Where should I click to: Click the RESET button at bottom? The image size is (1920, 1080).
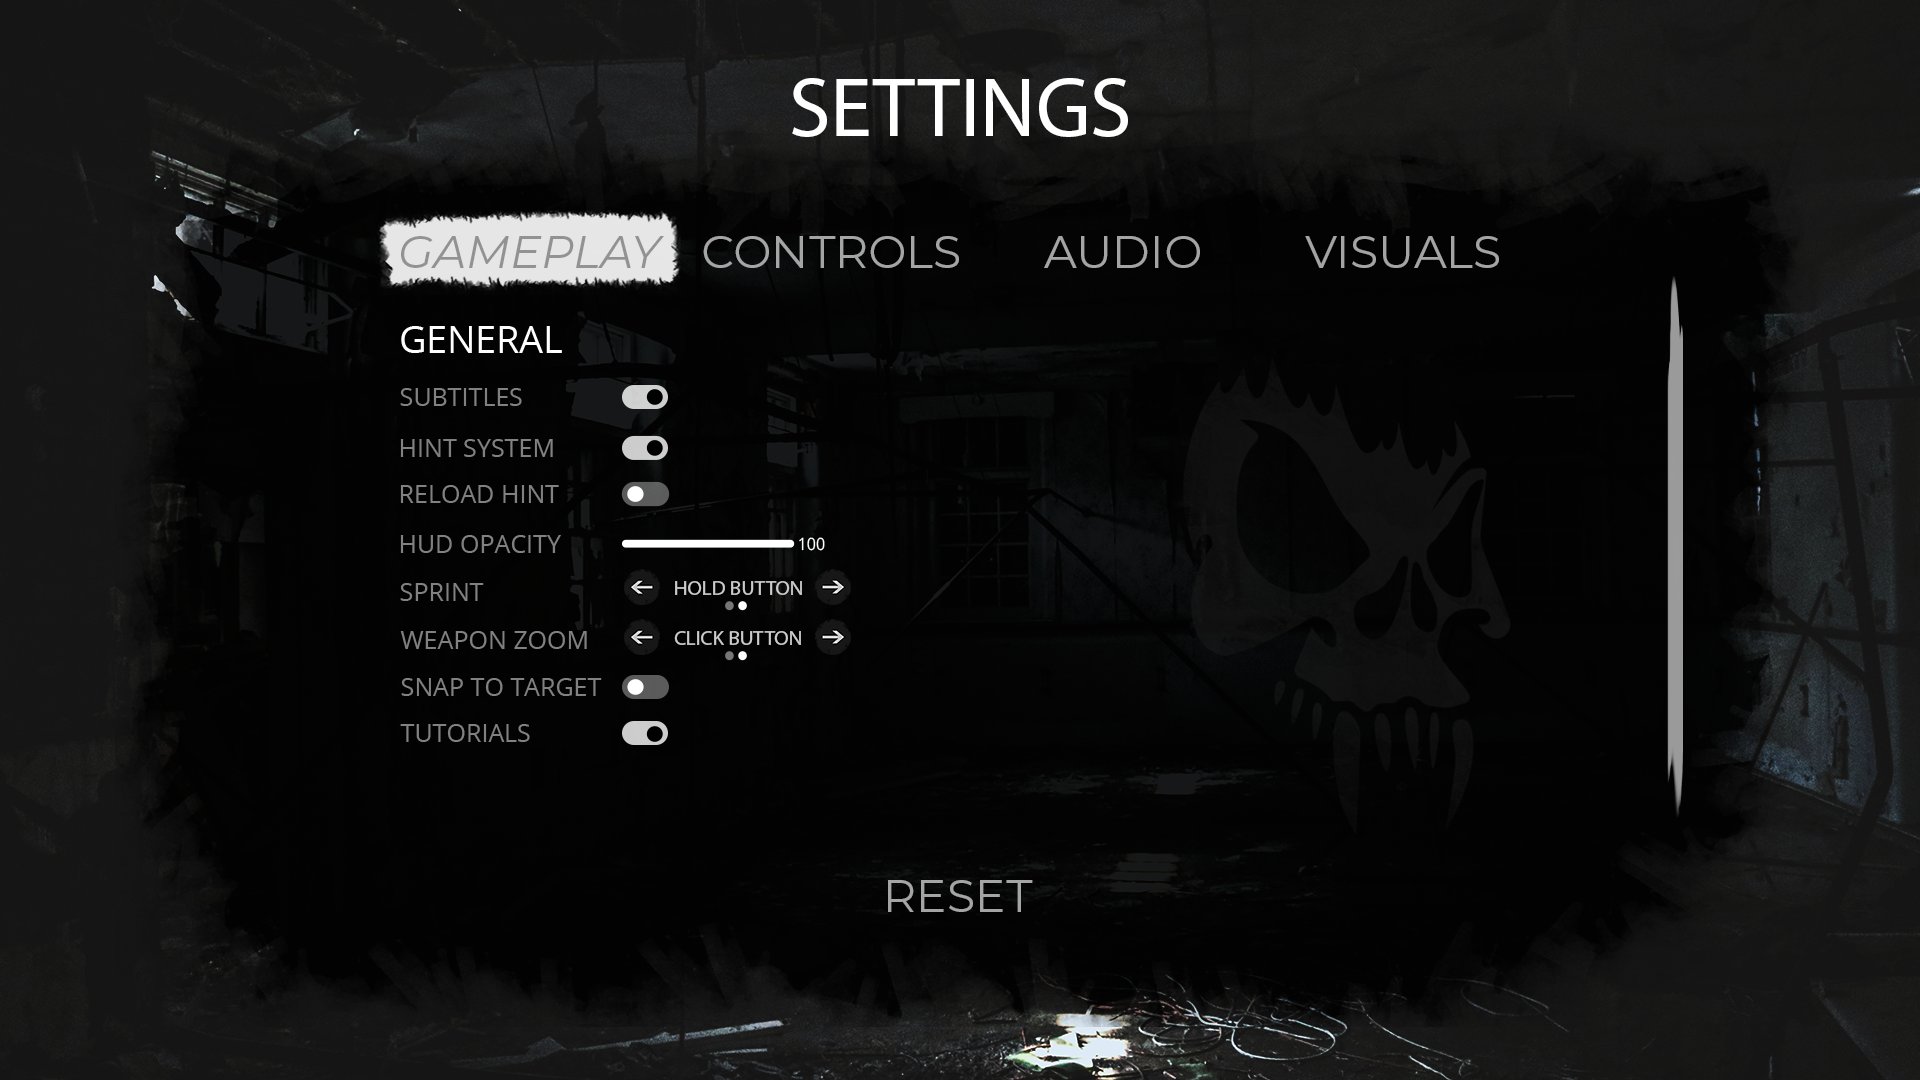(960, 897)
